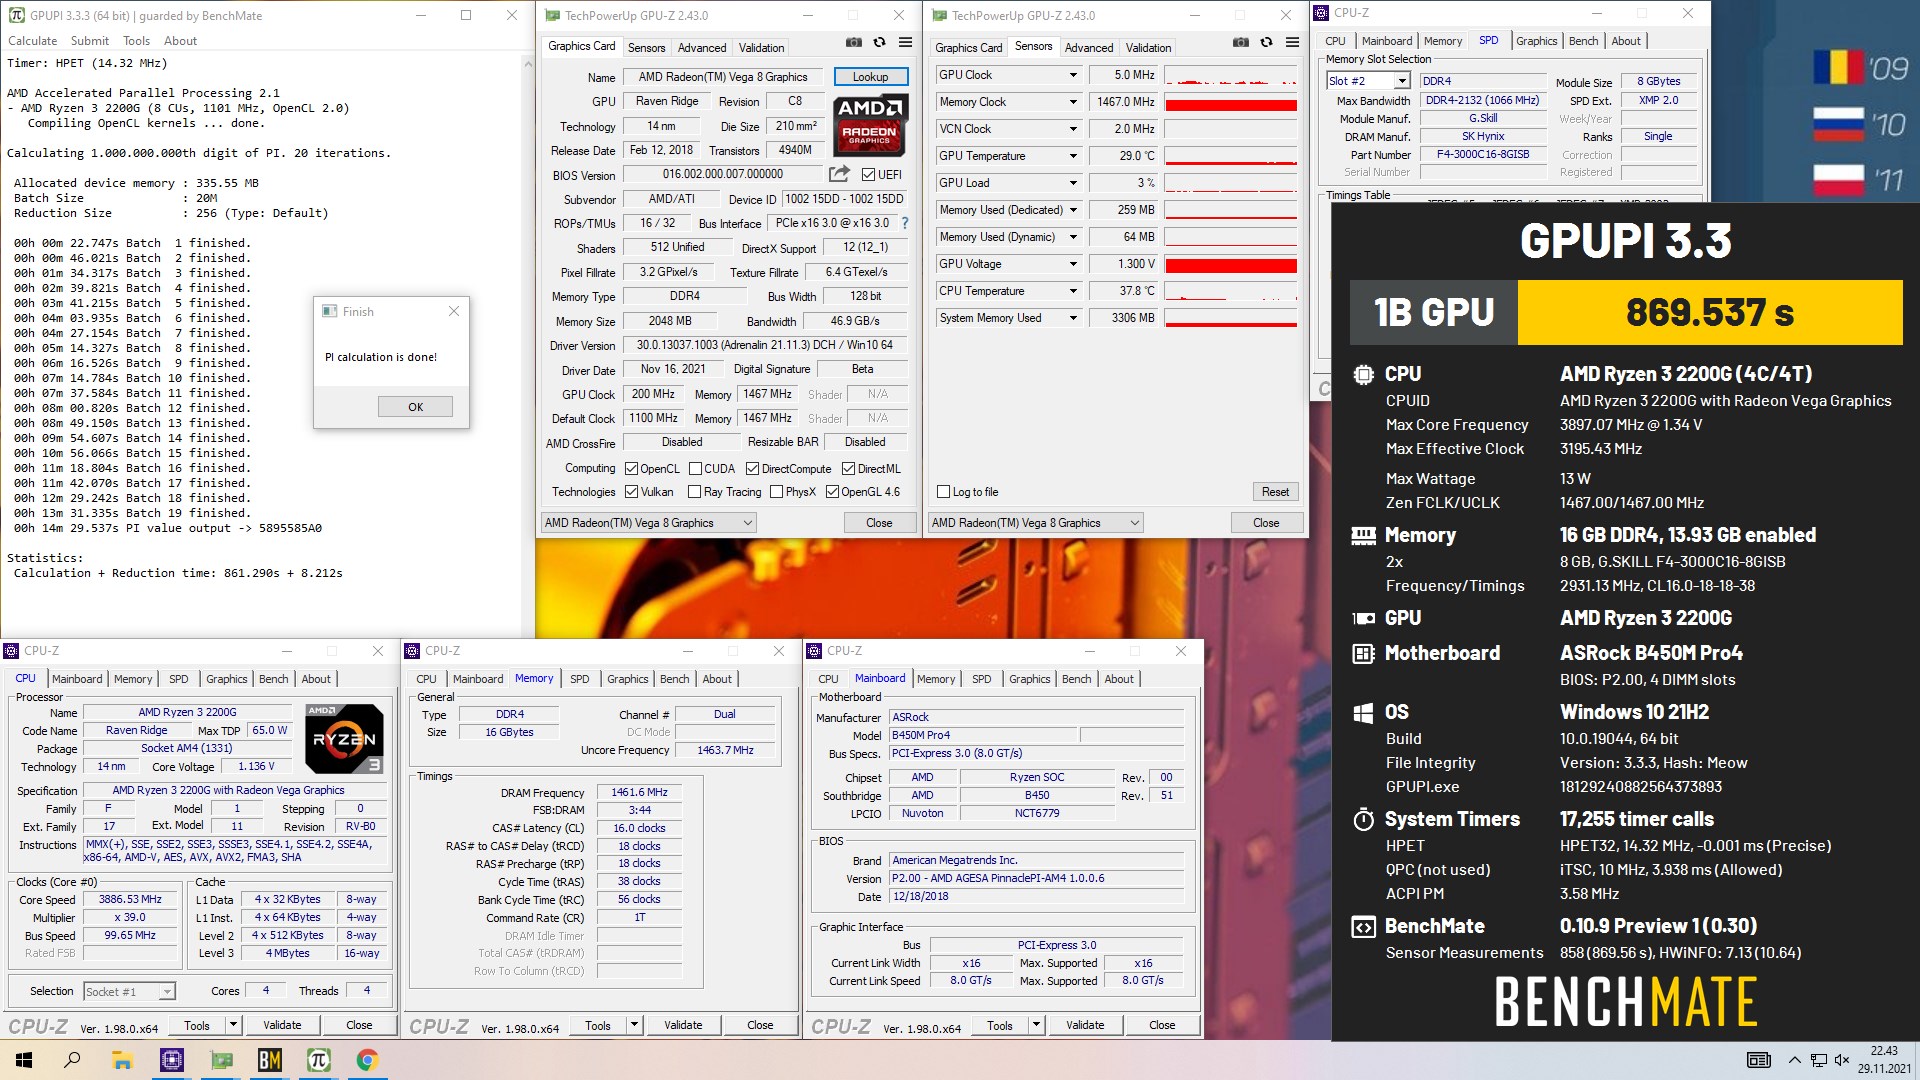Screen dimensions: 1920x1080
Task: Click the taskbar clock showing 22.43
Action: 1884,1050
